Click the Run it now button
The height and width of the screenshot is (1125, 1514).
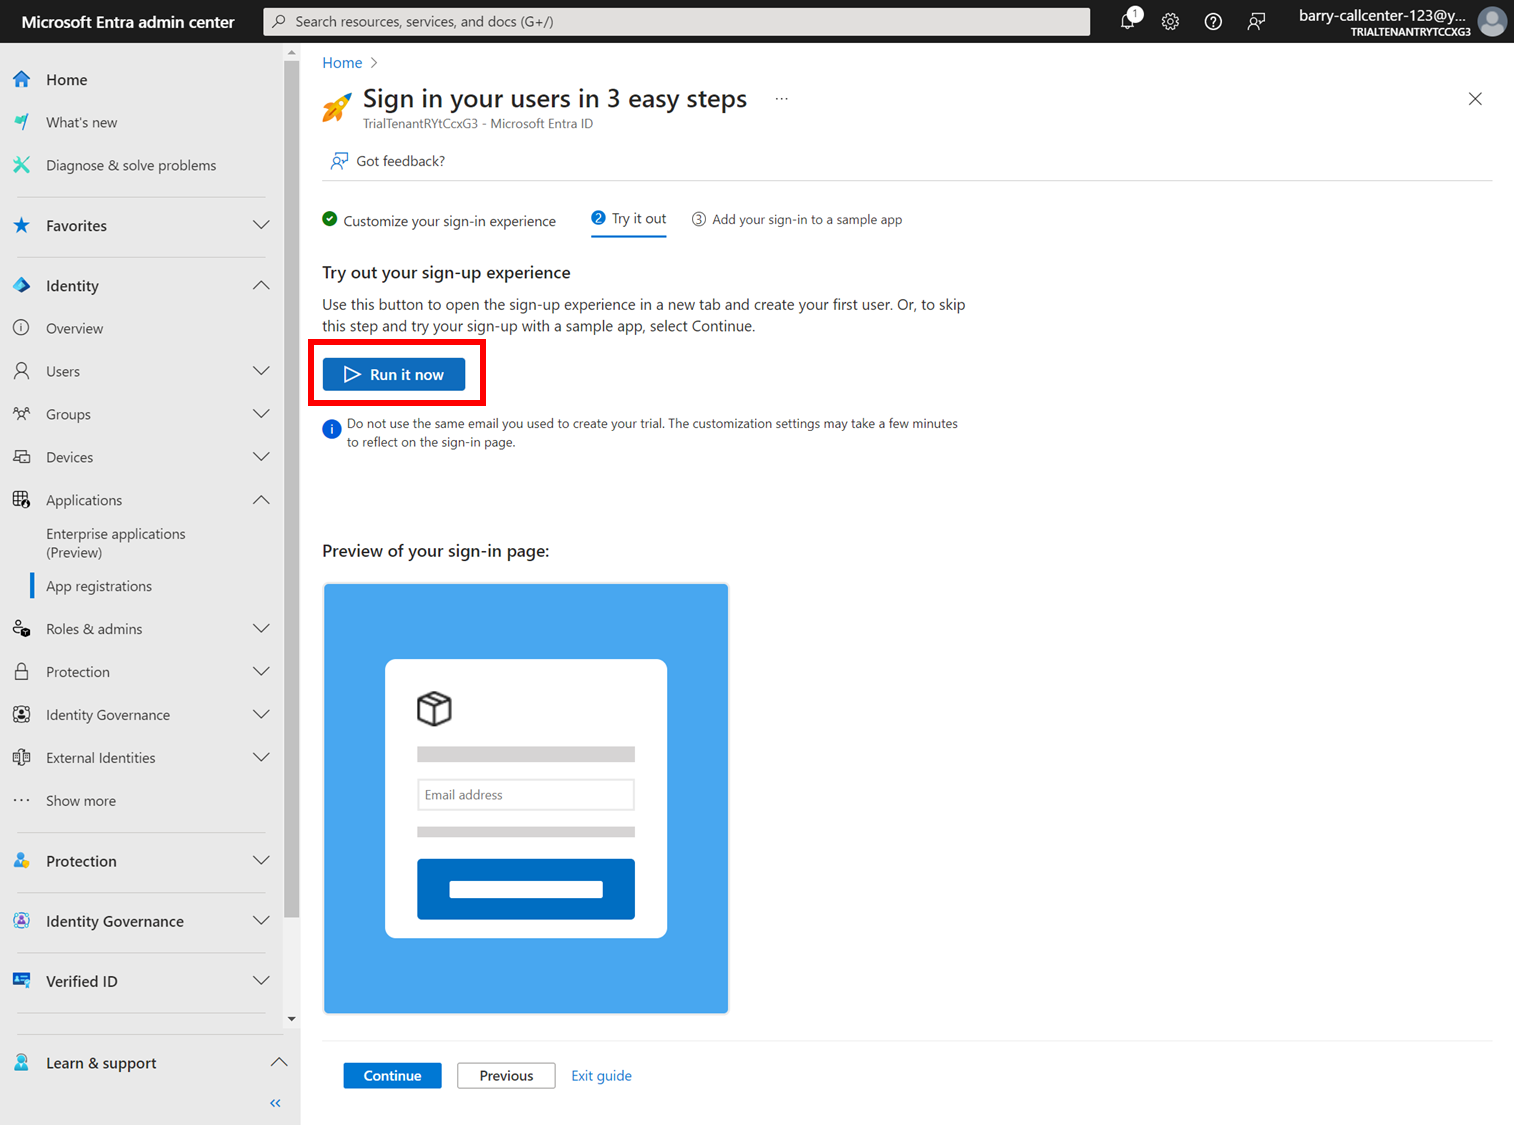(x=394, y=374)
